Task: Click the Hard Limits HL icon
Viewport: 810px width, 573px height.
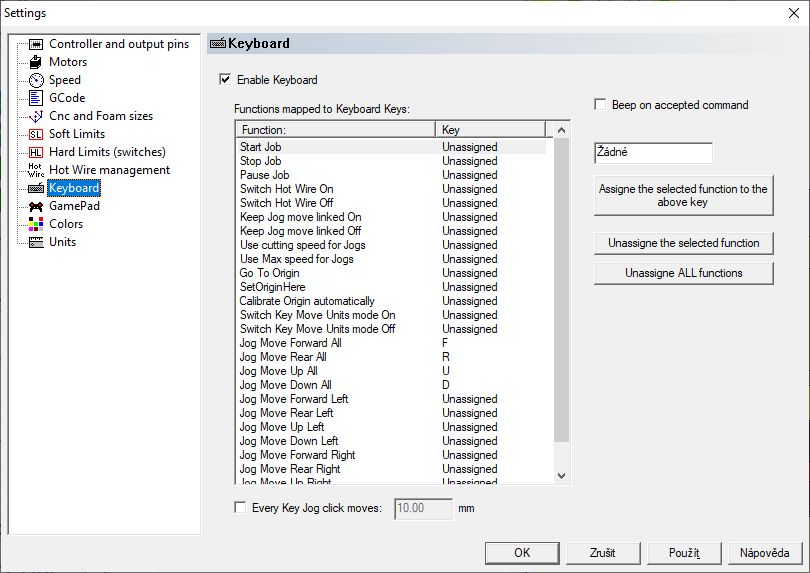Action: point(36,152)
